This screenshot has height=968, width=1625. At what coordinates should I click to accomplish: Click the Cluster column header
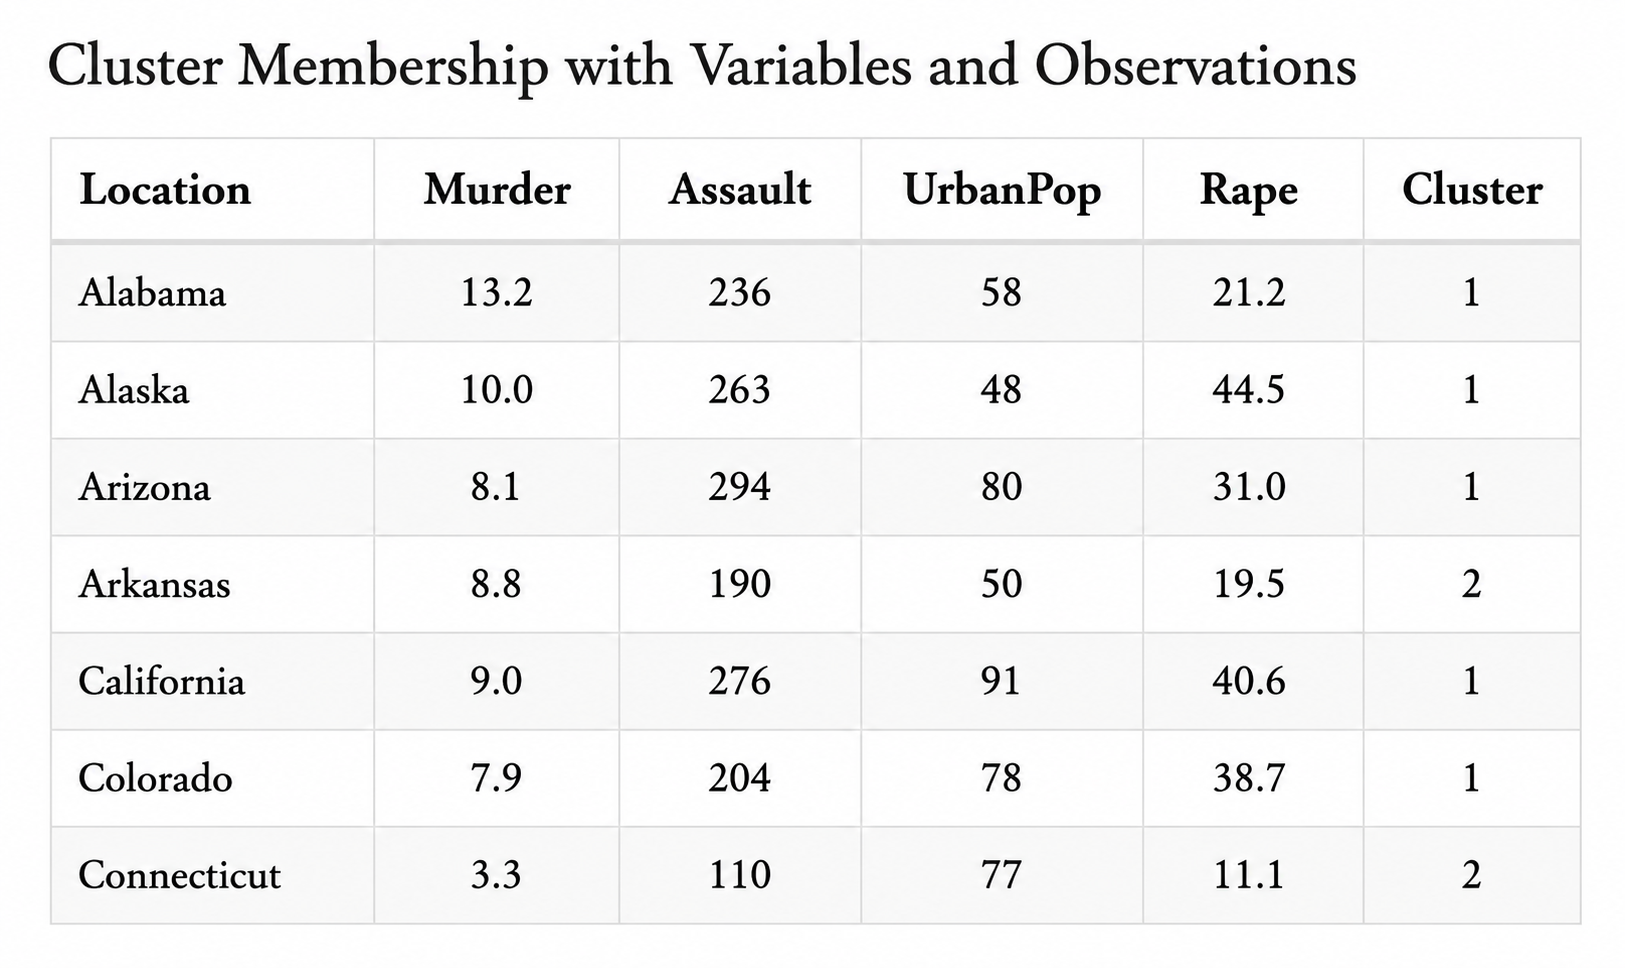click(x=1472, y=190)
